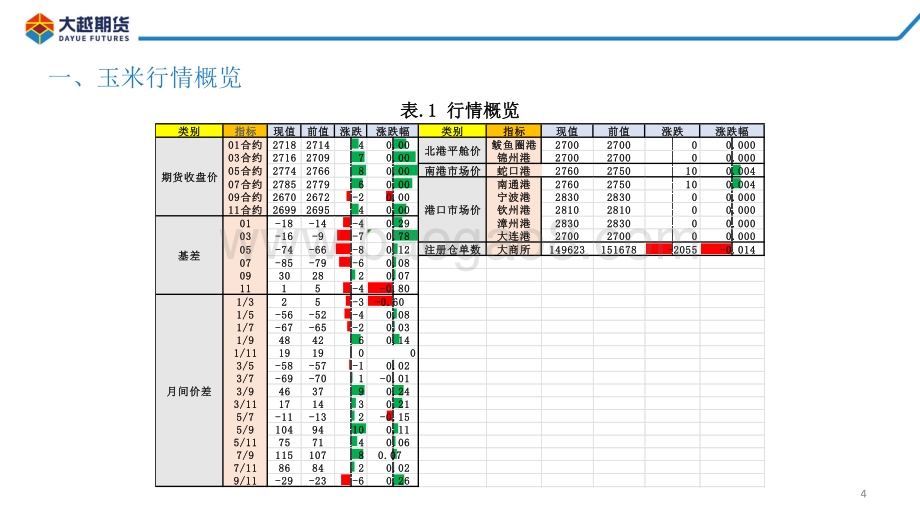920x518 pixels.
Task: Select the current value 2670
Action: click(285, 197)
